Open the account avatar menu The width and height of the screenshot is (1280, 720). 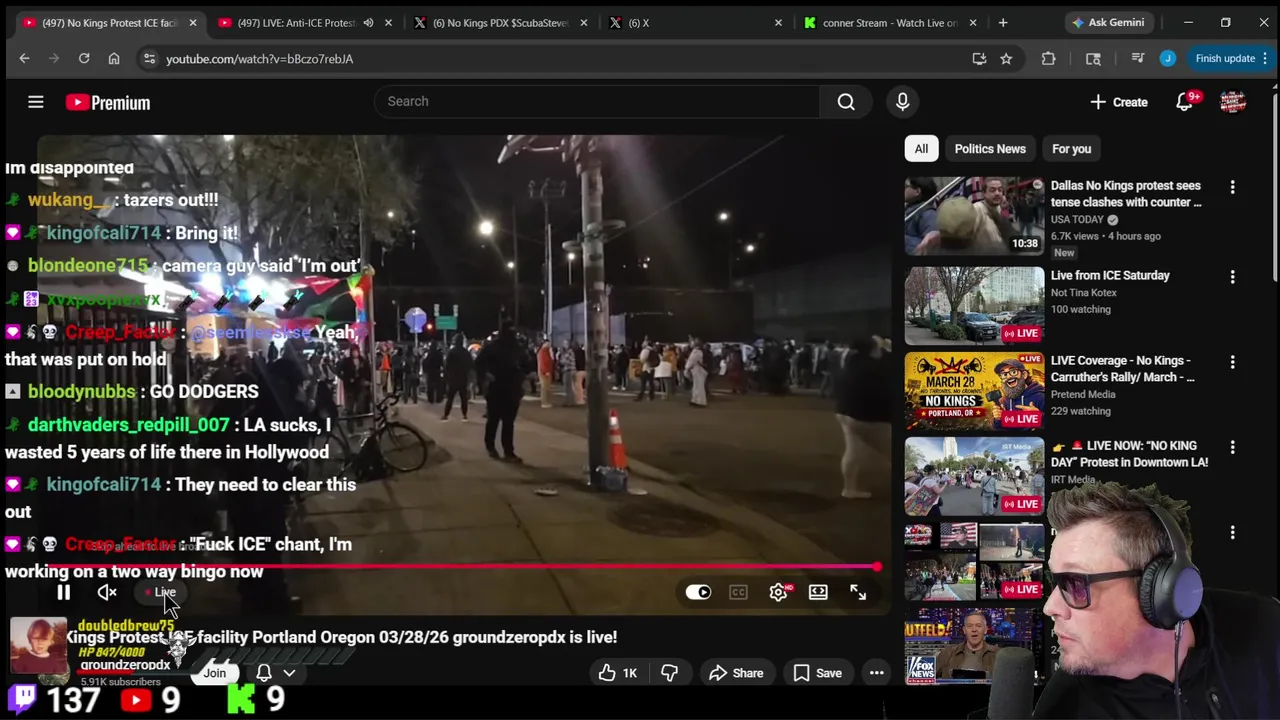1233,102
